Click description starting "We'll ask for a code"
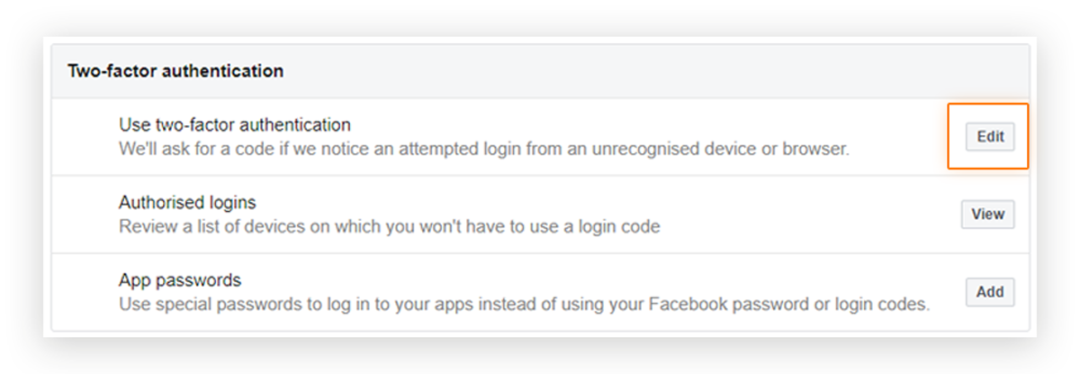Image resolution: width=1080 pixels, height=374 pixels. (484, 149)
